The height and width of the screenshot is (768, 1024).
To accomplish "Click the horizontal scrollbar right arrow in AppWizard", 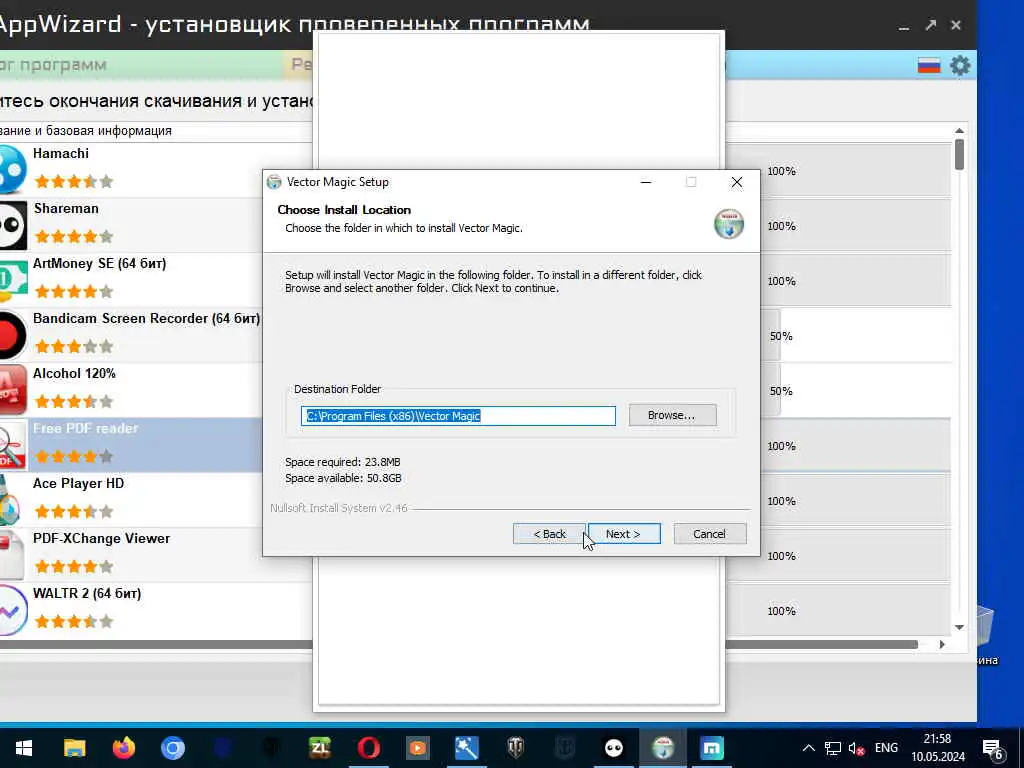I will click(x=942, y=645).
